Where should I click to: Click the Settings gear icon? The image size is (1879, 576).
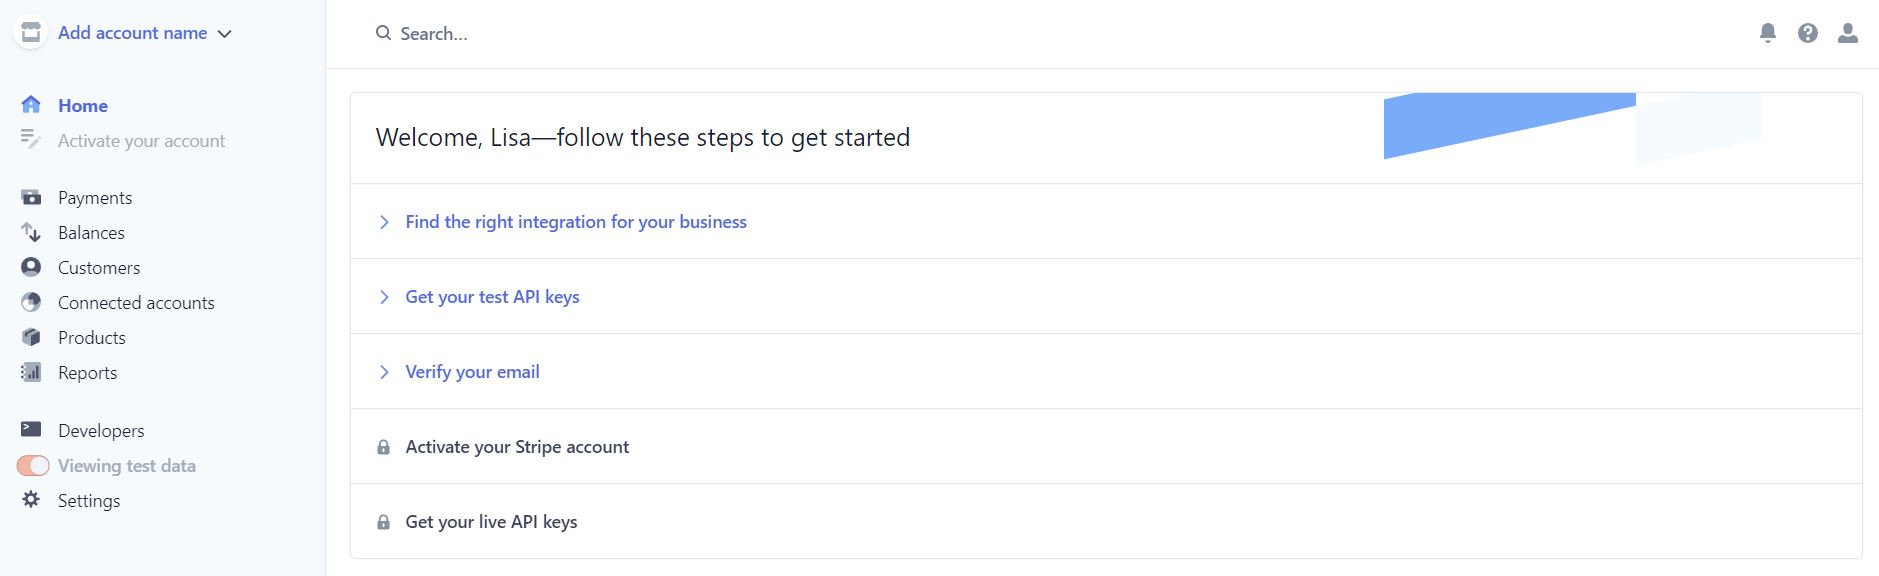coord(31,499)
